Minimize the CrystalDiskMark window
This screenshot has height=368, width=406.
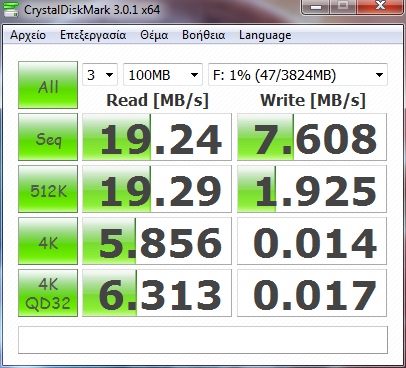click(x=315, y=7)
